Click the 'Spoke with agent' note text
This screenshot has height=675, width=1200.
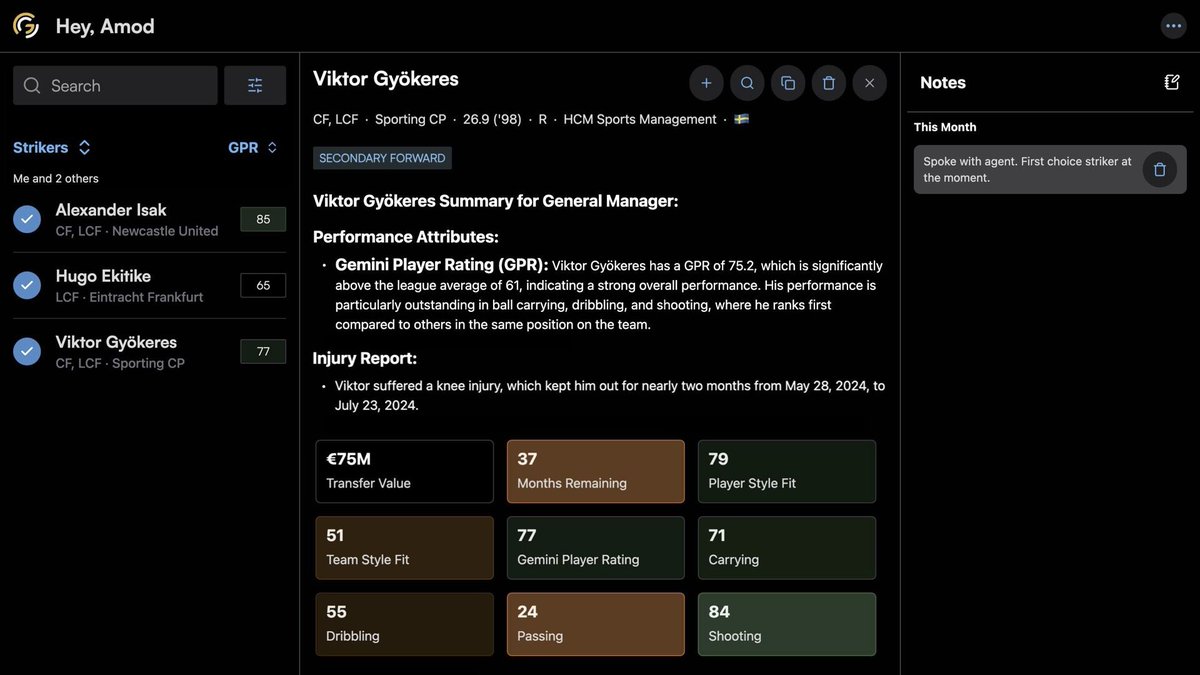(1027, 169)
